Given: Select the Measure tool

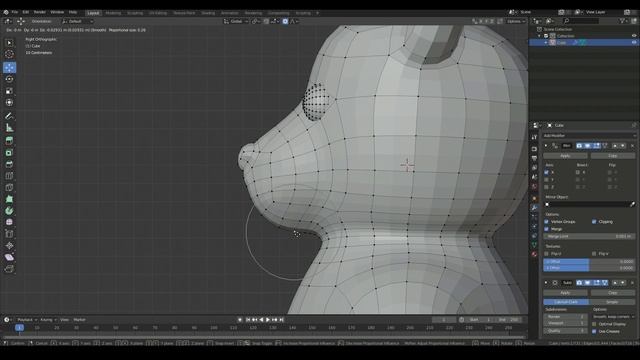Looking at the screenshot, I should (x=9, y=128).
